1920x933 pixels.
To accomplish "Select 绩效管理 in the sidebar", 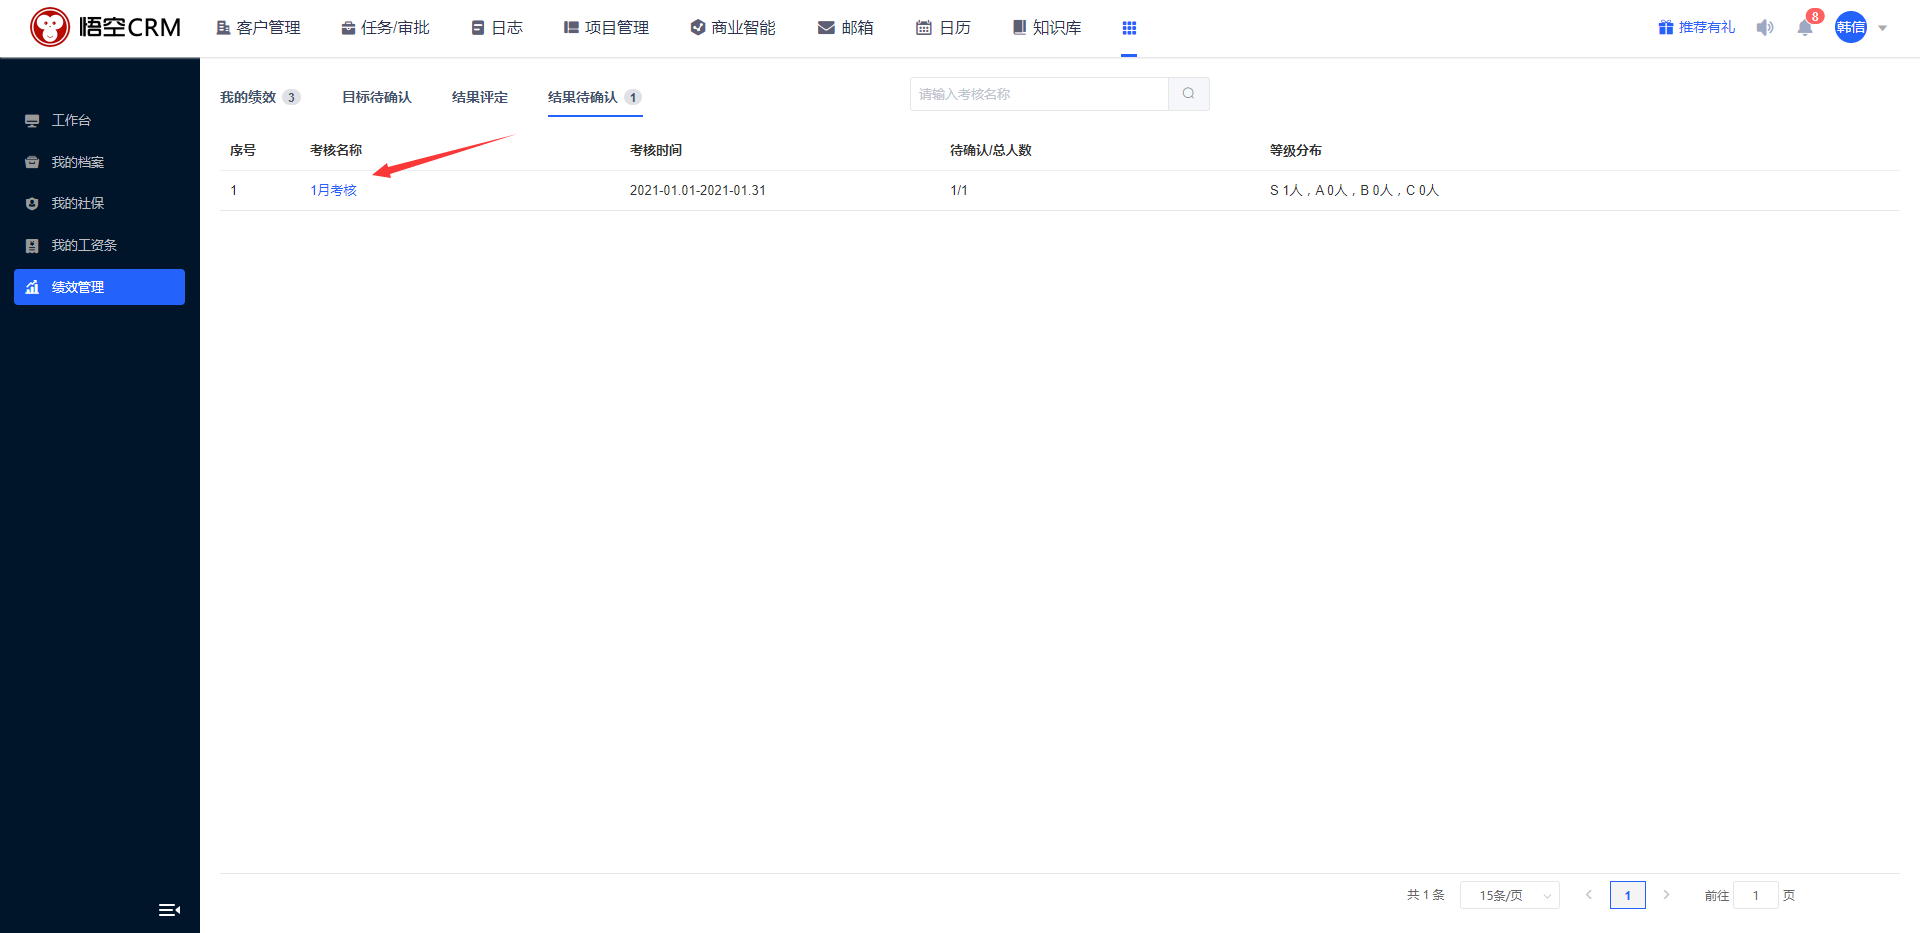I will click(x=99, y=287).
